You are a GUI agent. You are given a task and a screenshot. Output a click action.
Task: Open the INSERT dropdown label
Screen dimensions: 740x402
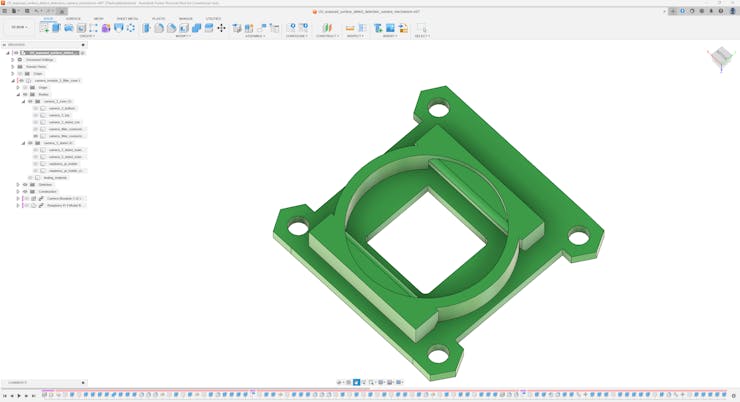390,36
